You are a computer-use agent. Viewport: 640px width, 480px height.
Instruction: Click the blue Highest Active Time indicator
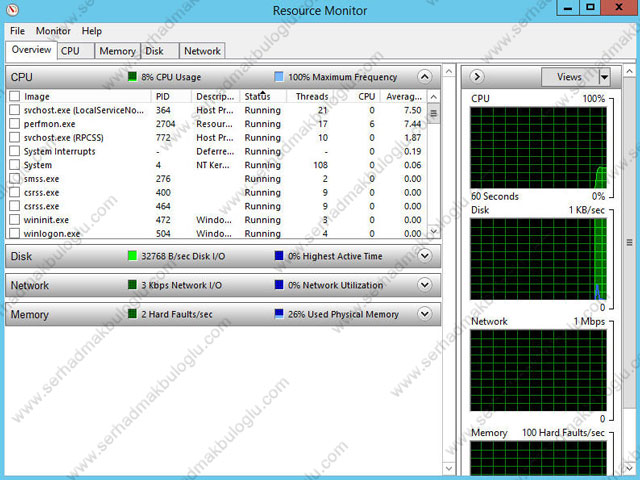click(x=279, y=256)
